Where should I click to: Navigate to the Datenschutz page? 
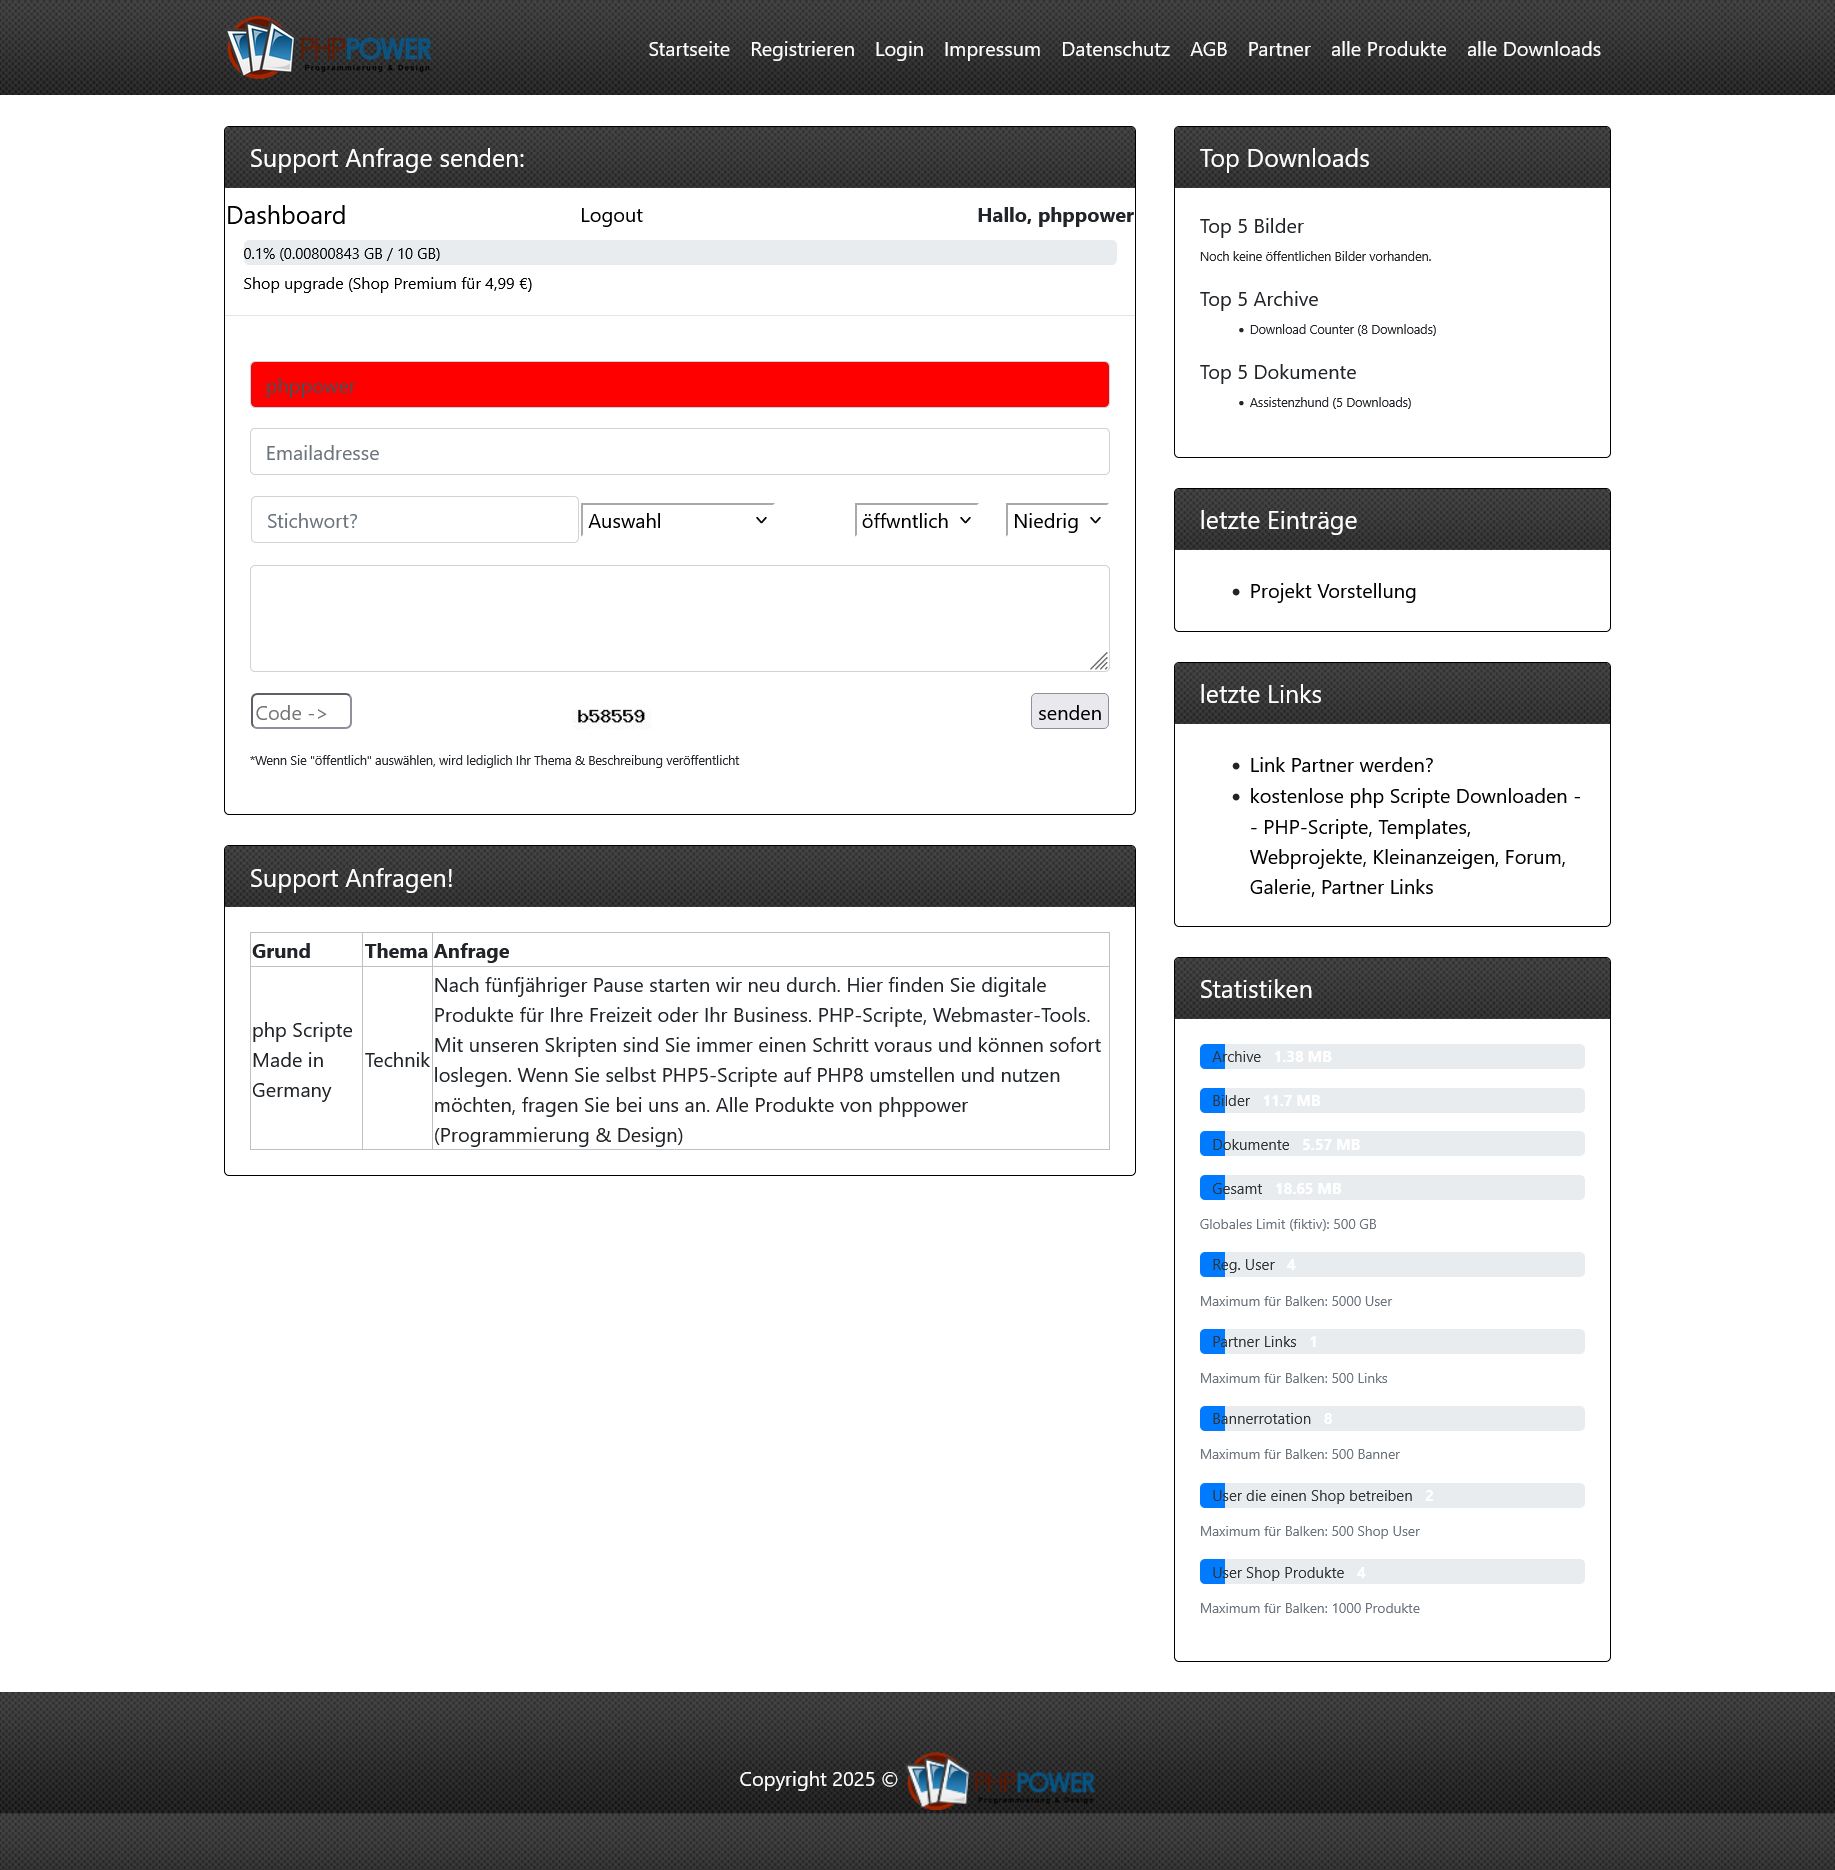tap(1115, 49)
